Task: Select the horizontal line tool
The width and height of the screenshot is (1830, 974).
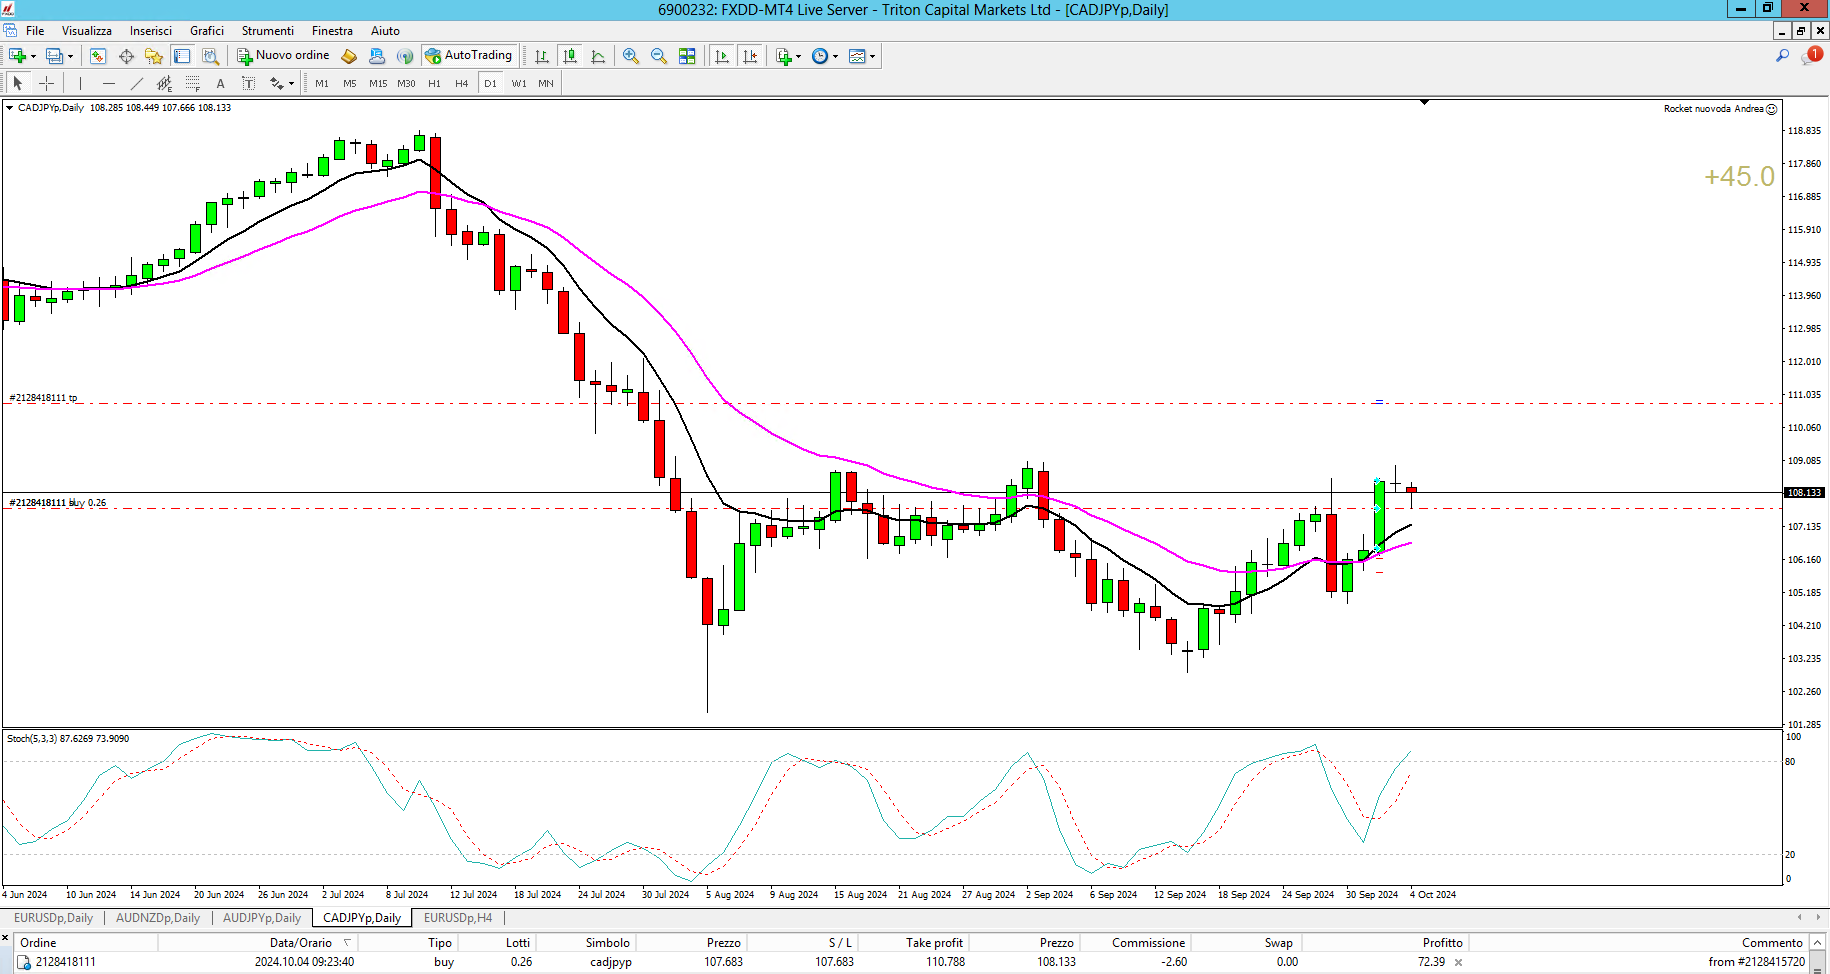Action: tap(108, 83)
